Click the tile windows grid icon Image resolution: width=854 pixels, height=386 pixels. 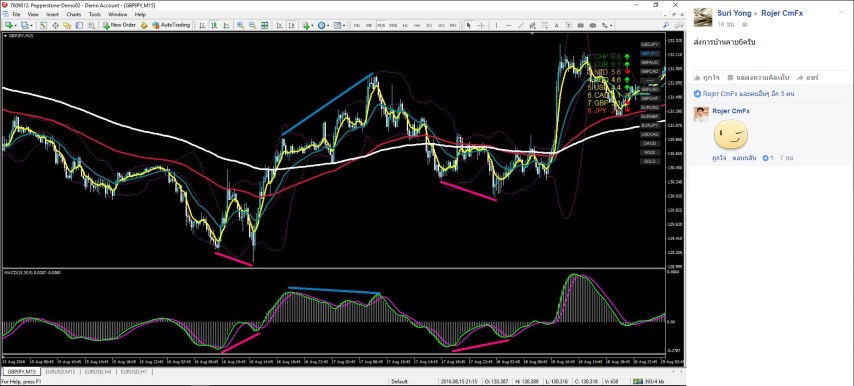tap(264, 25)
